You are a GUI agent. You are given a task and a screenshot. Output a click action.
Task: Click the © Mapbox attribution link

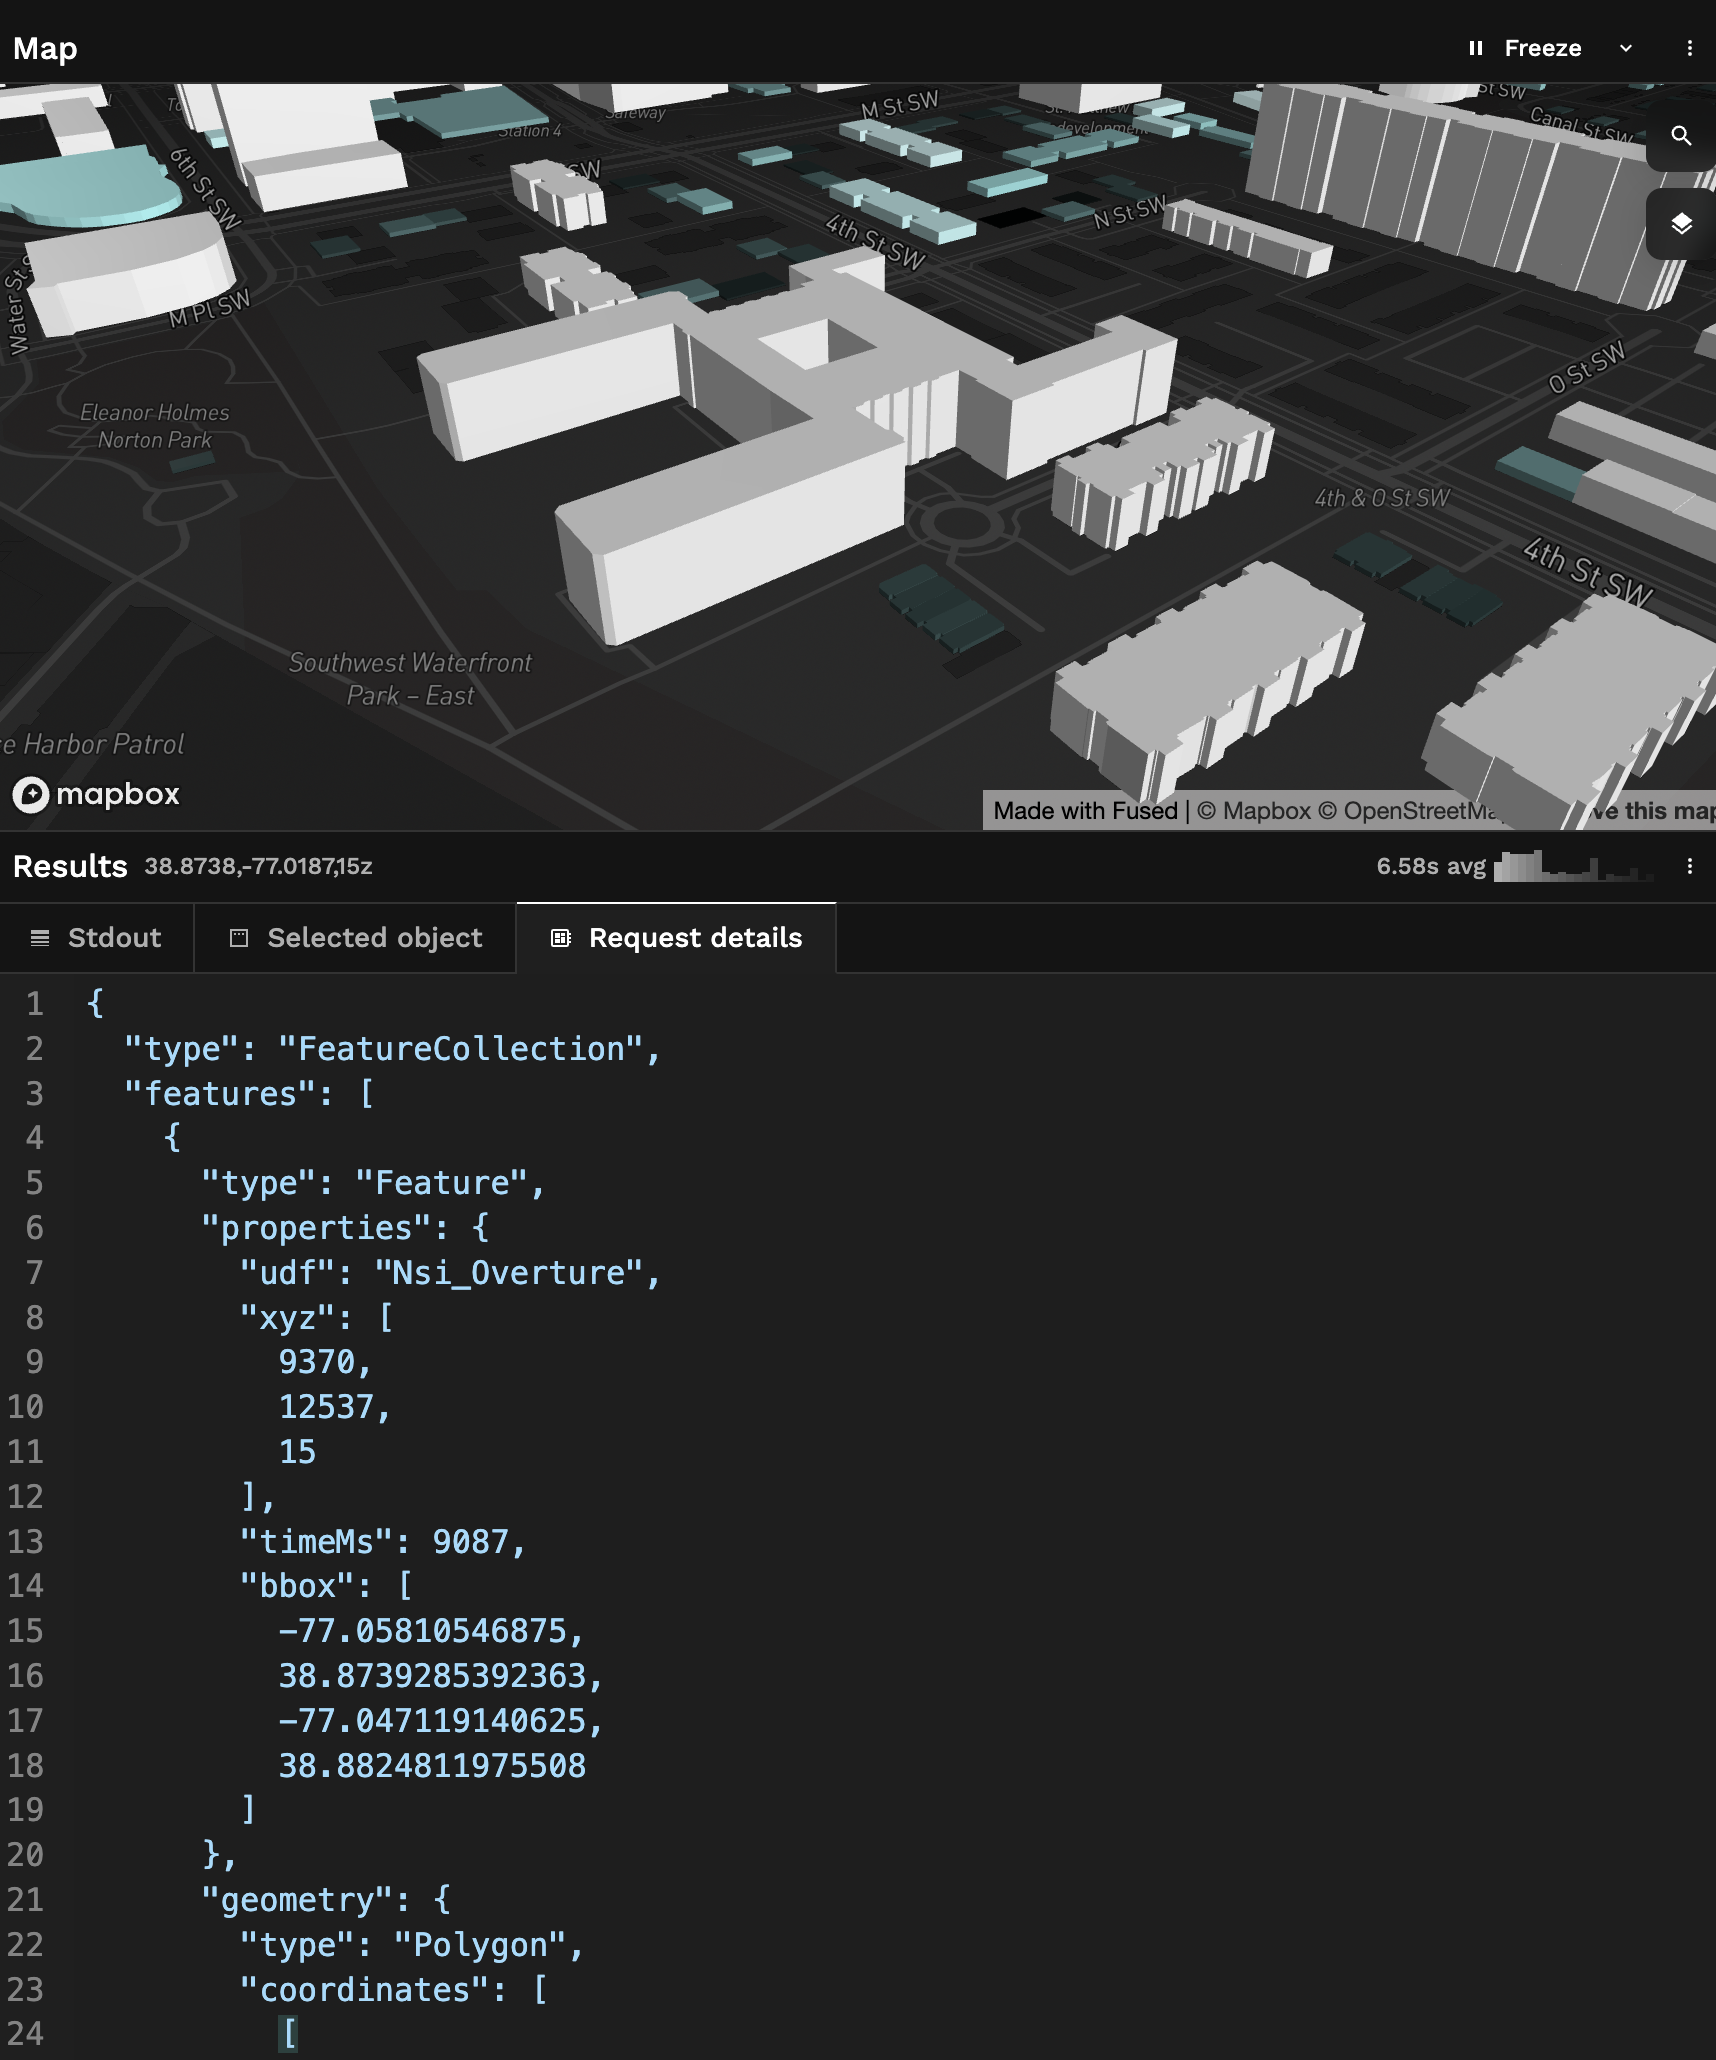click(x=1253, y=811)
